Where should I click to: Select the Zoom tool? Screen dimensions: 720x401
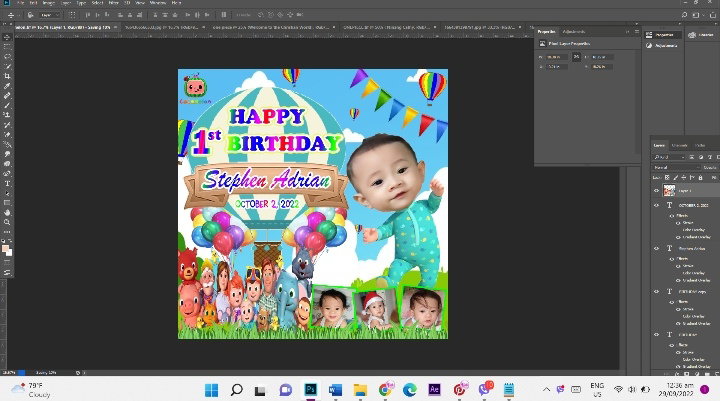pyautogui.click(x=7, y=222)
